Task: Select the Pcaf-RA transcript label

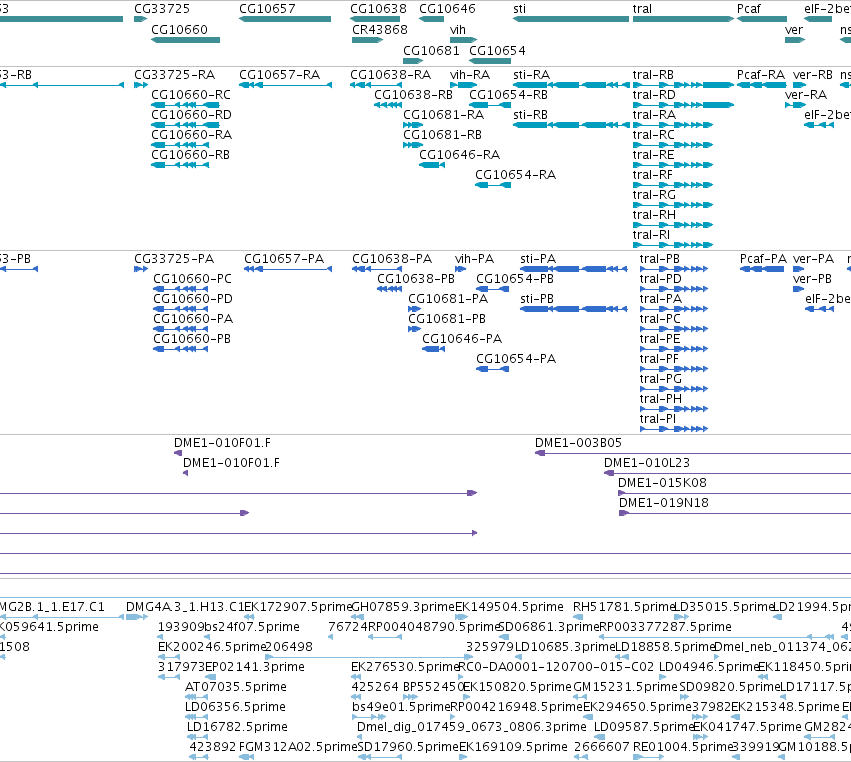Action: (761, 74)
